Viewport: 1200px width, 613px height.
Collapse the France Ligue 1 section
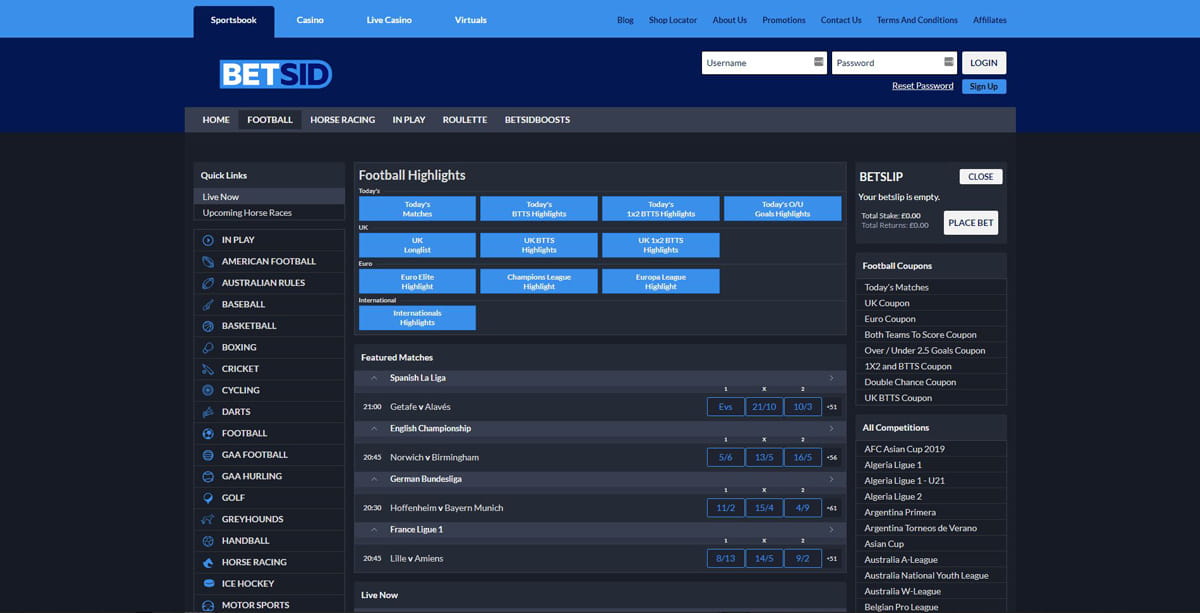pos(374,529)
